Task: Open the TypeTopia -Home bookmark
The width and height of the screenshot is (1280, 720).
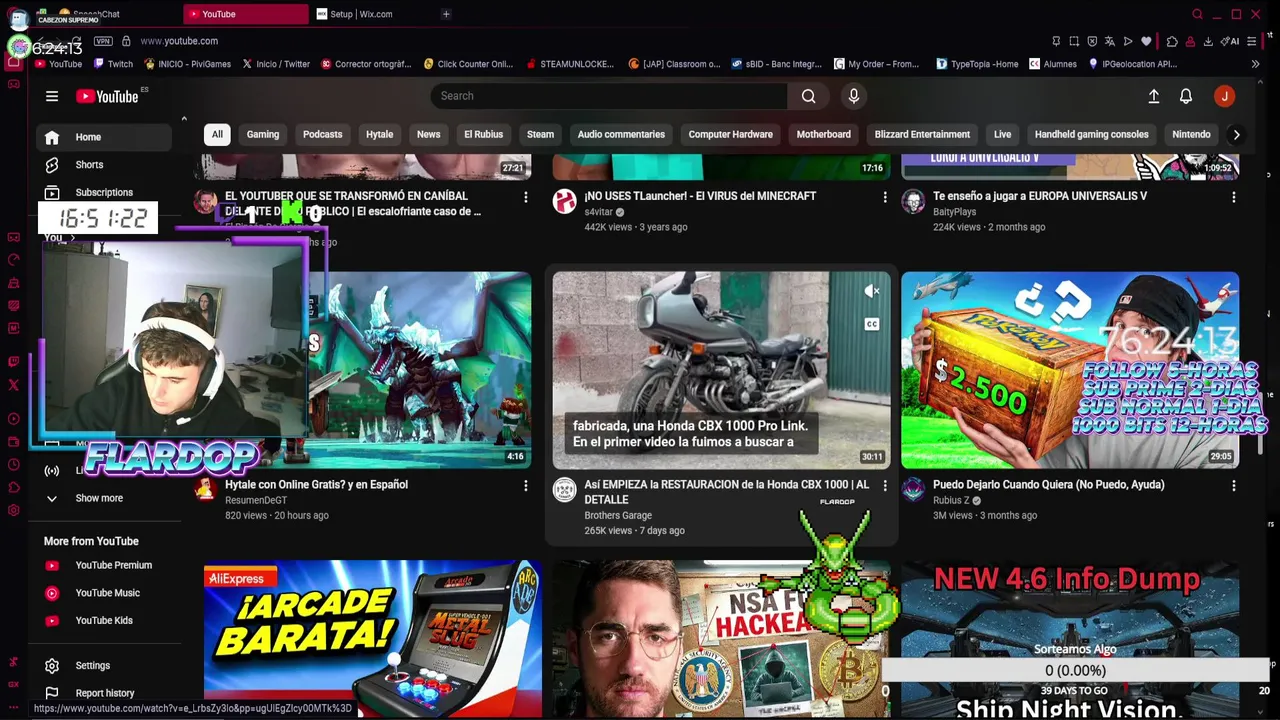Action: [977, 64]
